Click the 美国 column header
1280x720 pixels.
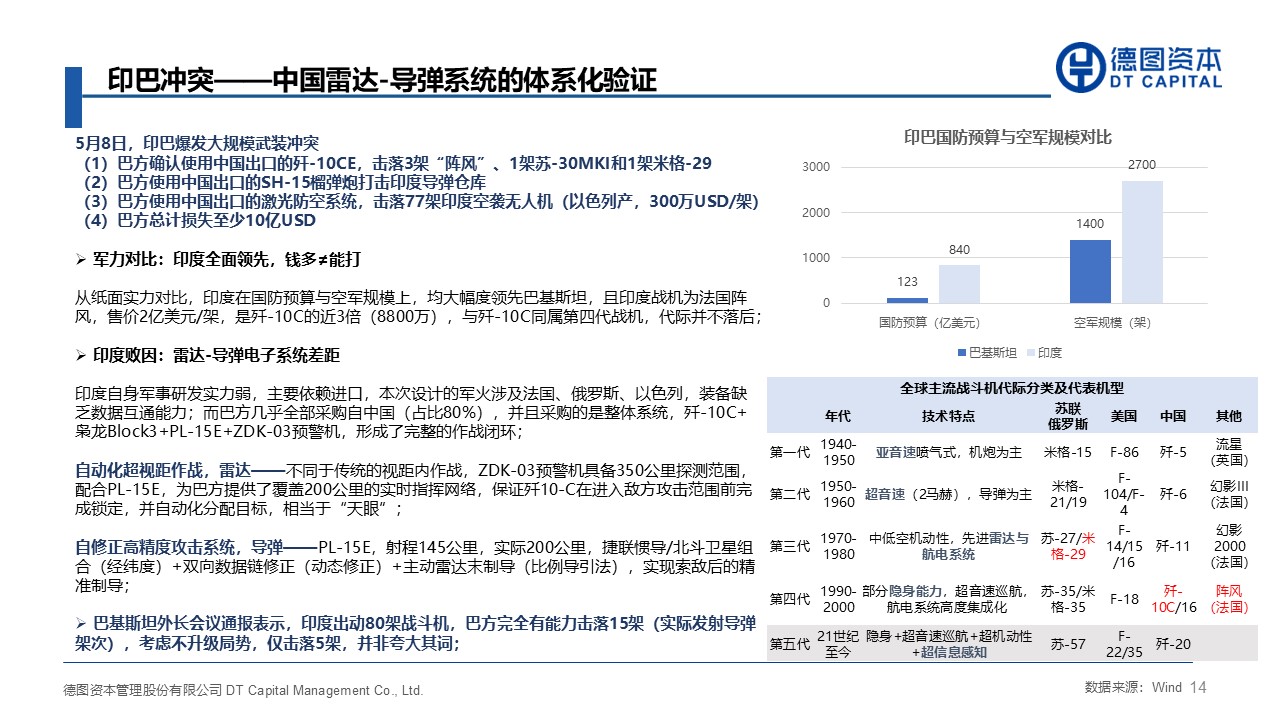[x=1124, y=416]
